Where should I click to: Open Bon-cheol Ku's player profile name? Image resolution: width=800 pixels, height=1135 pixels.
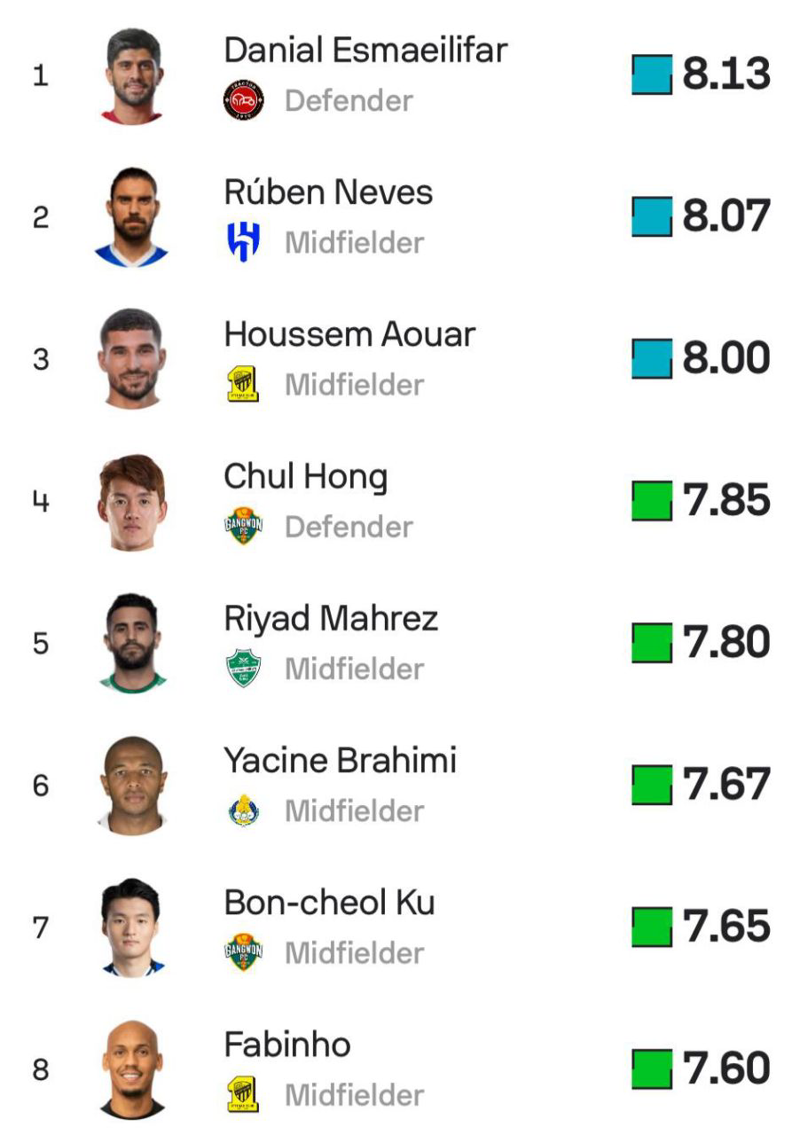(x=329, y=902)
